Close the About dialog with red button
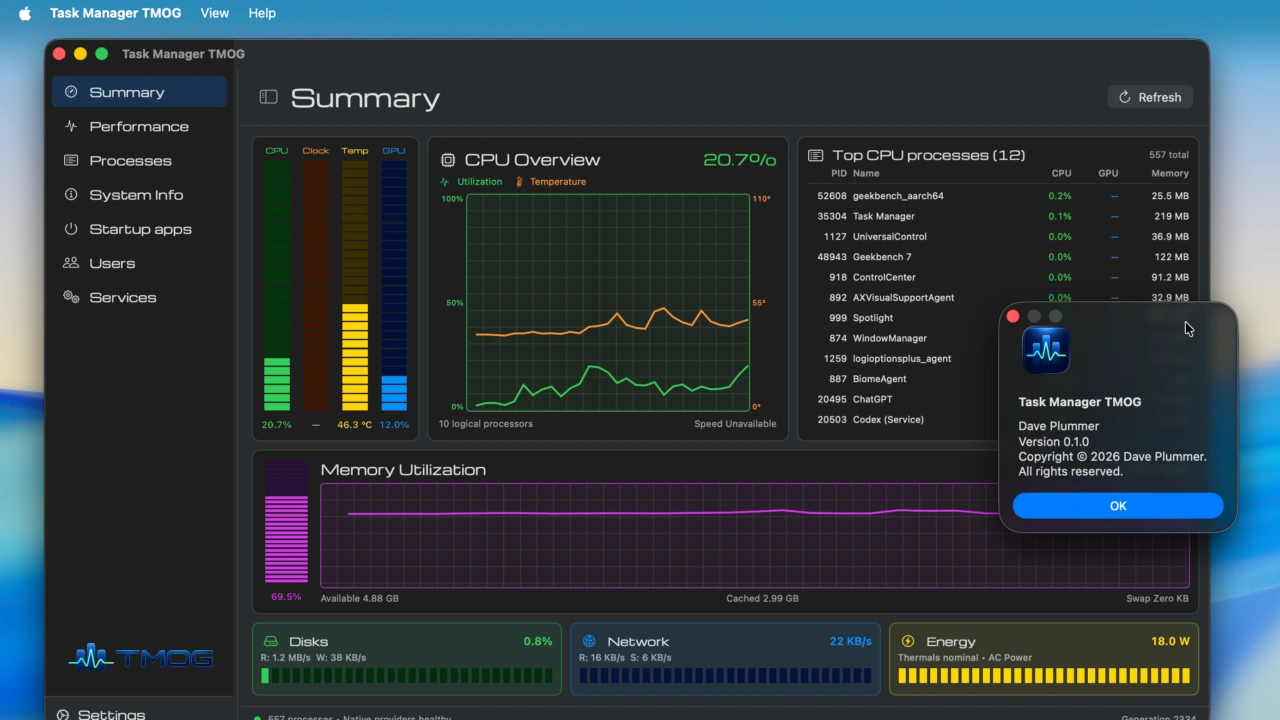The width and height of the screenshot is (1280, 720). [x=1013, y=316]
